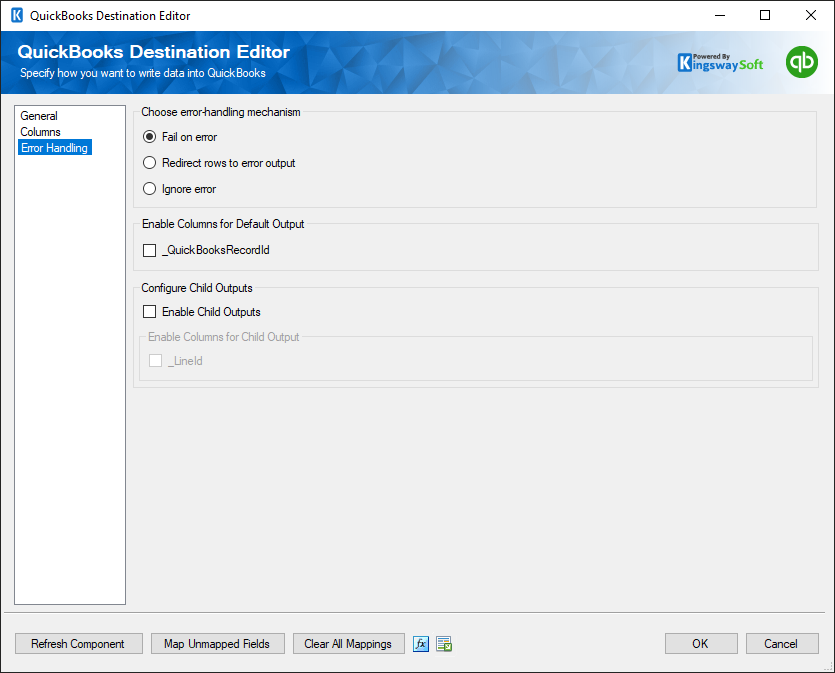Click the 'Enable Columns for Default Output' label
This screenshot has width=835, height=673.
[223, 224]
